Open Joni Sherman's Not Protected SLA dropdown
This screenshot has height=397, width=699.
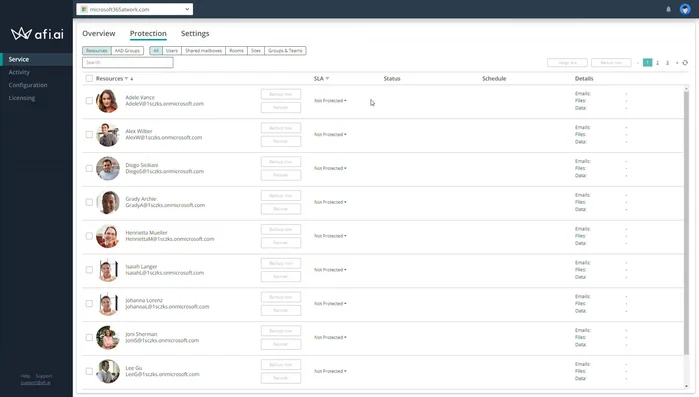tap(330, 338)
